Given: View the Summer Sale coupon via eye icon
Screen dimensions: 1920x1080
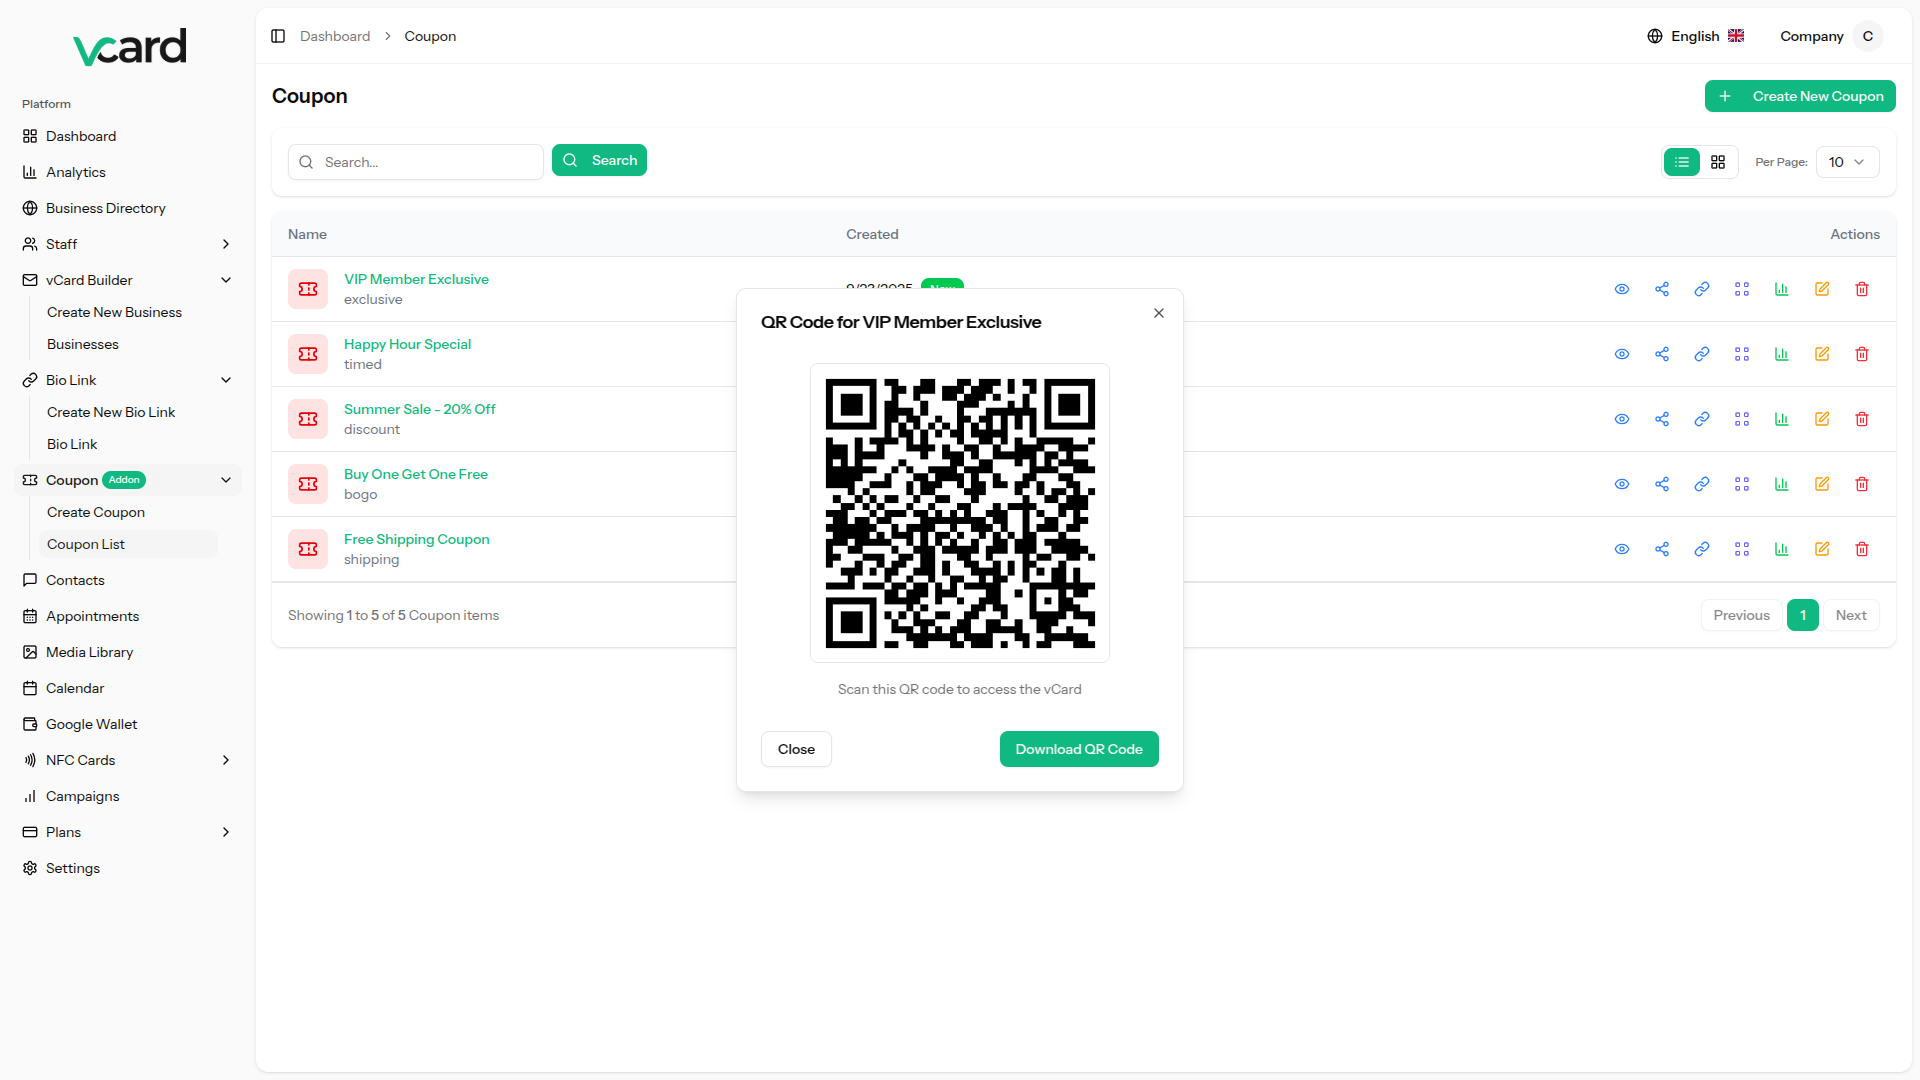Looking at the screenshot, I should 1622,419.
